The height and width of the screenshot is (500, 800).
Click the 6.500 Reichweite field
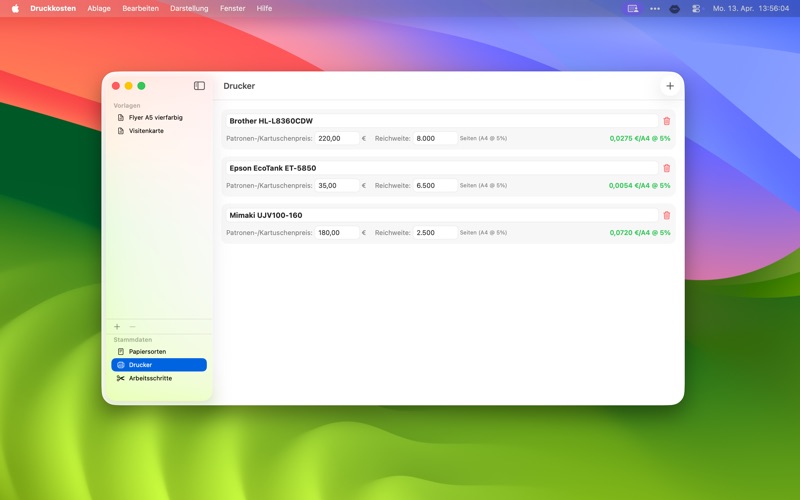[435, 185]
